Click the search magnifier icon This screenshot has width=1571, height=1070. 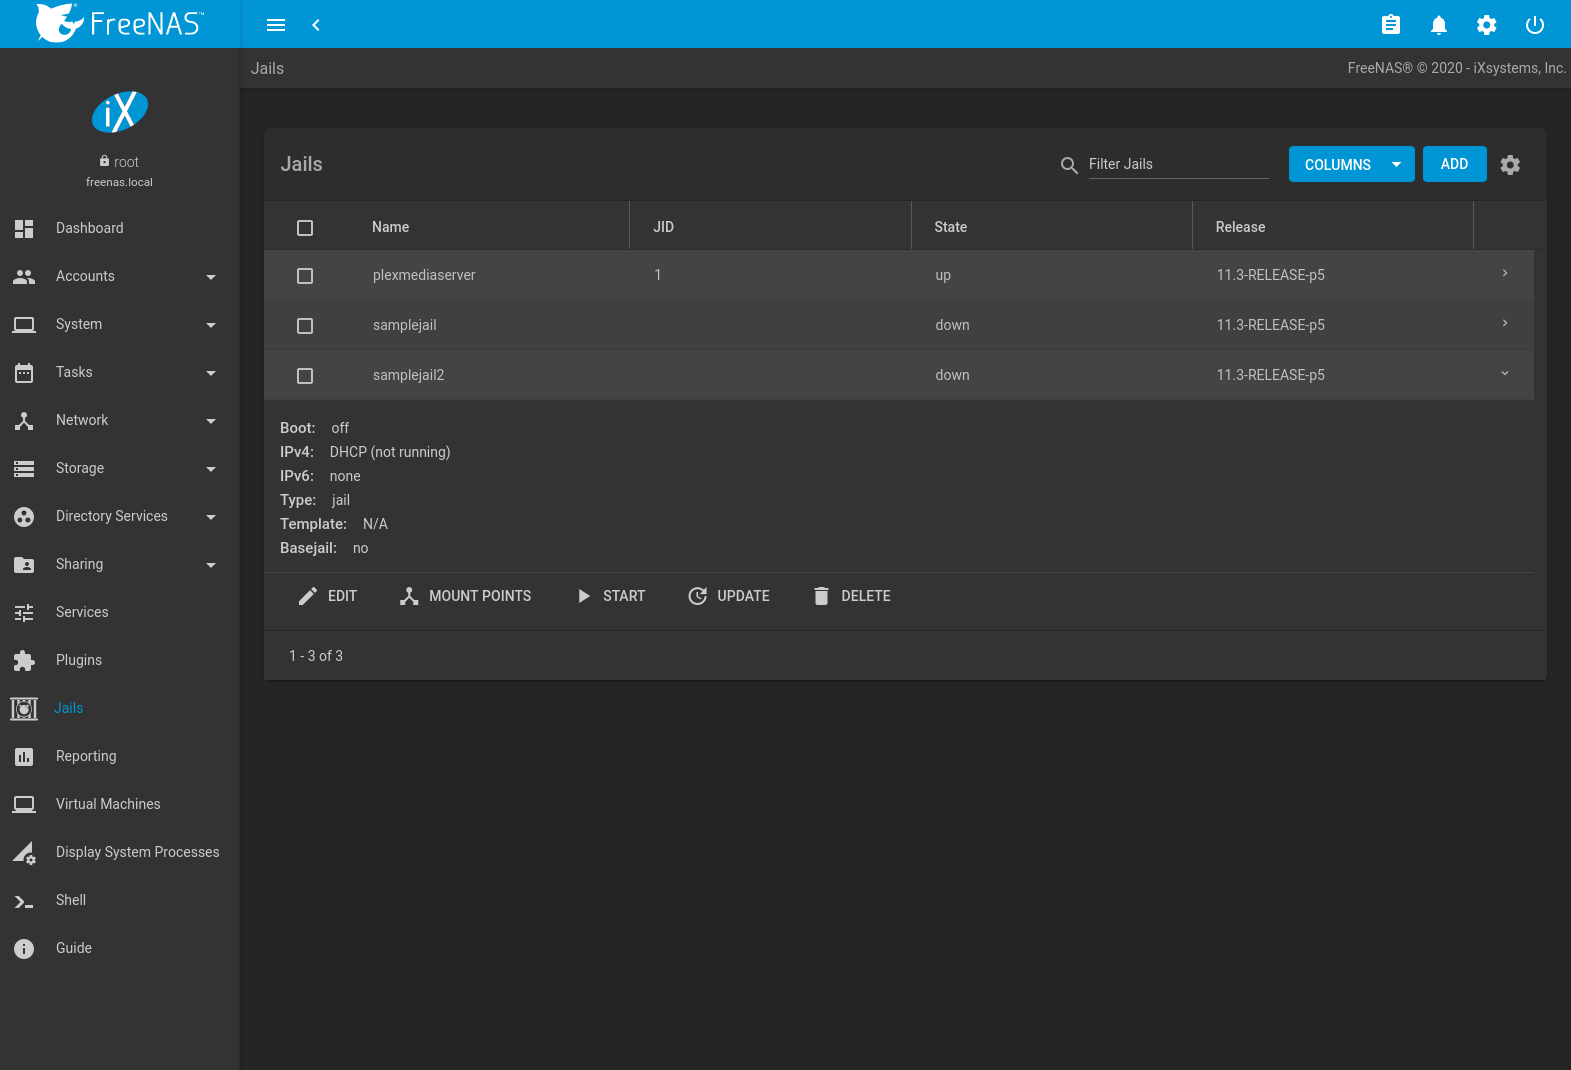click(1069, 165)
